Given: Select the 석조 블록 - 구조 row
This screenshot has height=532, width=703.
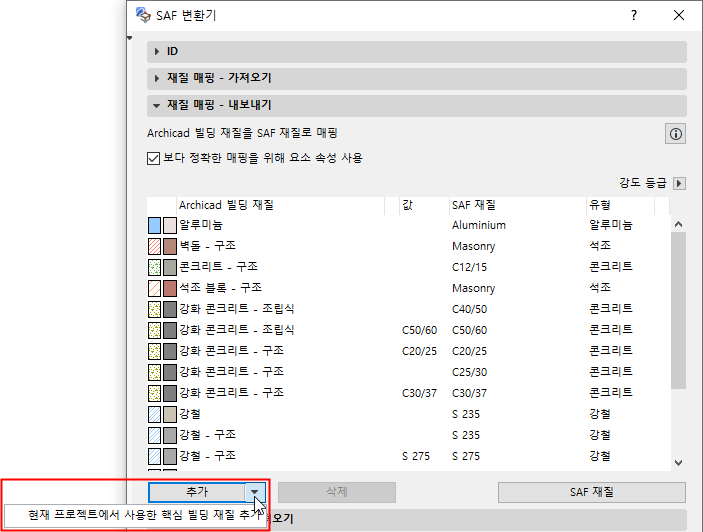Looking at the screenshot, I should click(408, 288).
